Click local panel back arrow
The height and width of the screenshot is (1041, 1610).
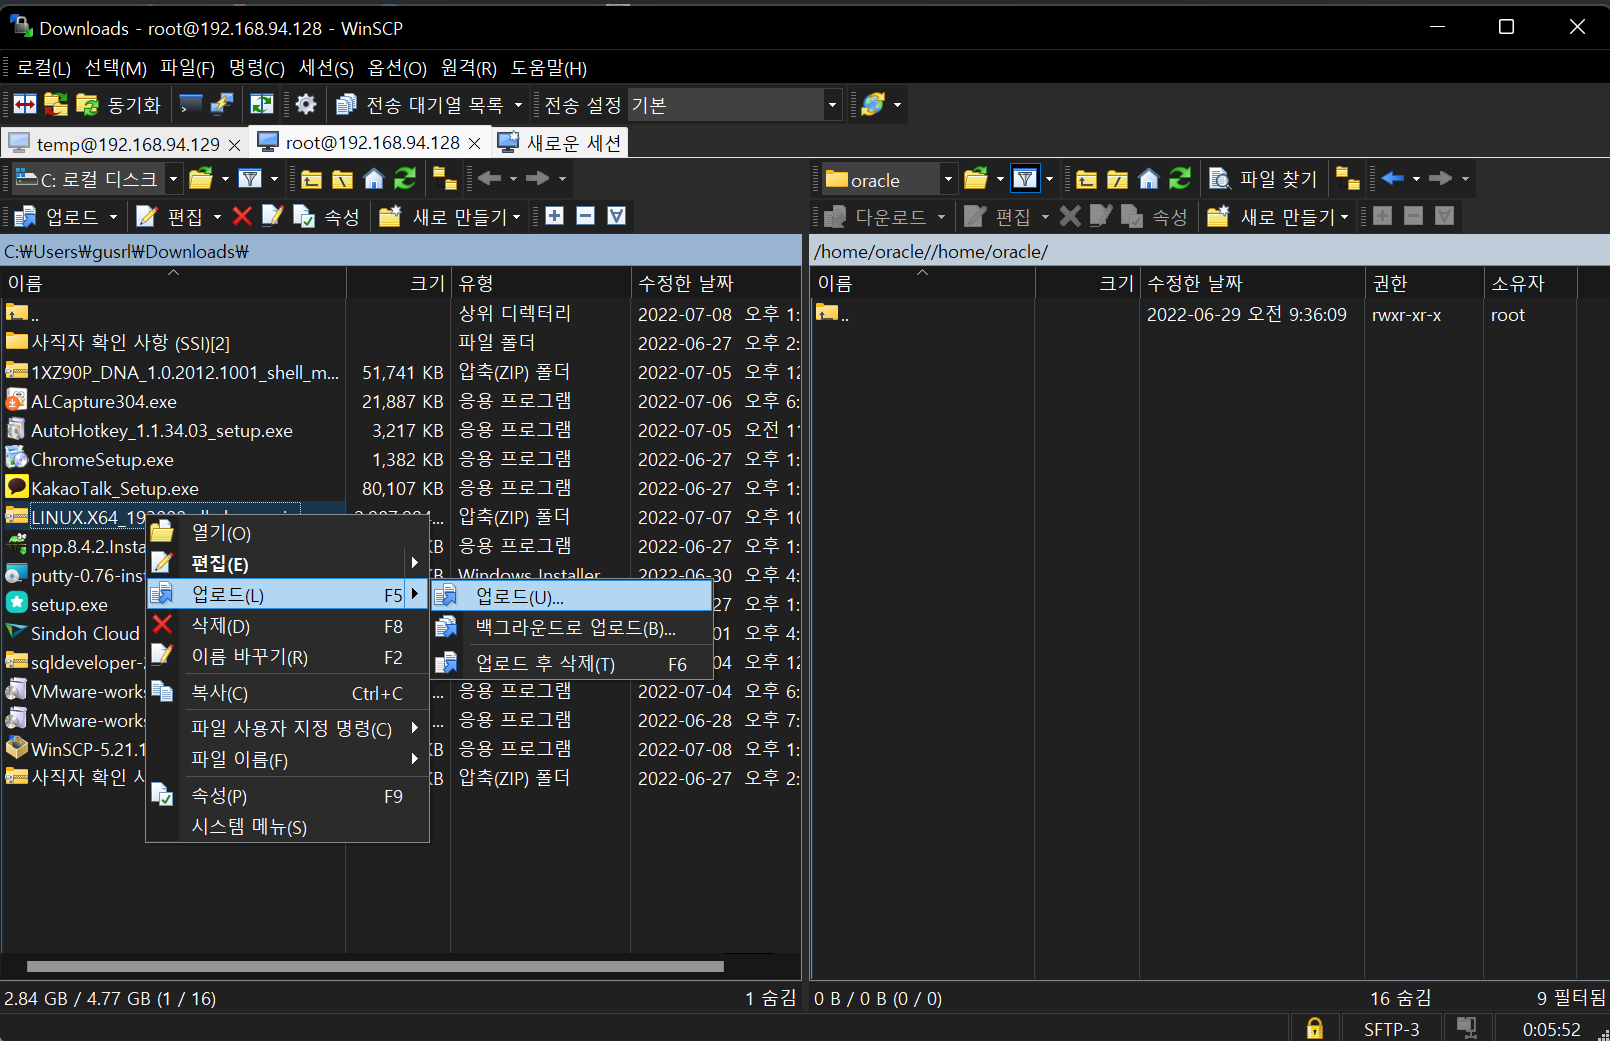489,179
